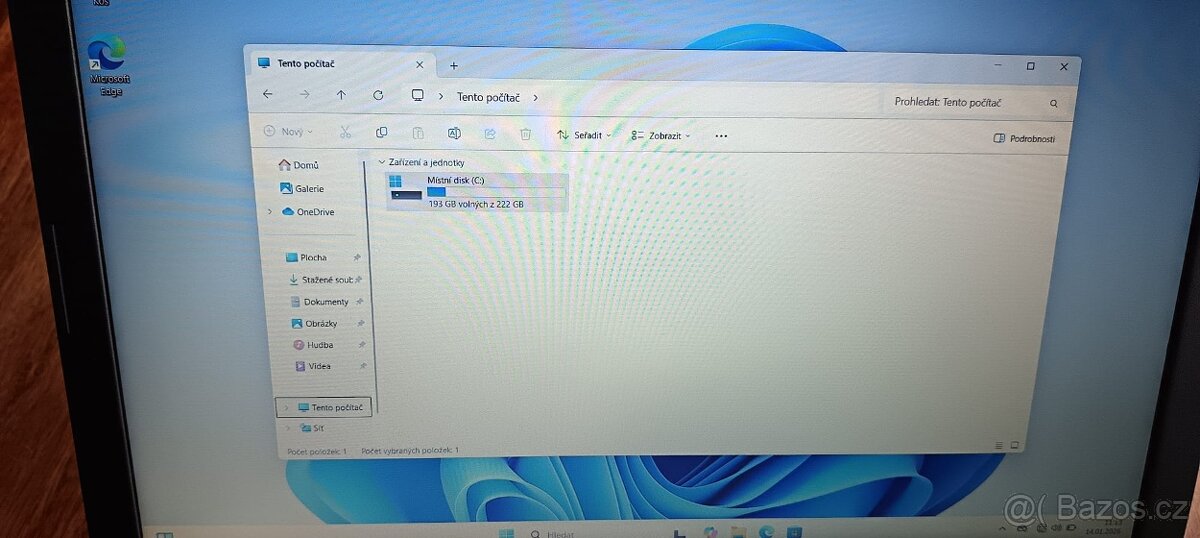Open Widgets icon on taskbar
This screenshot has width=1200, height=538.
click(x=164, y=535)
